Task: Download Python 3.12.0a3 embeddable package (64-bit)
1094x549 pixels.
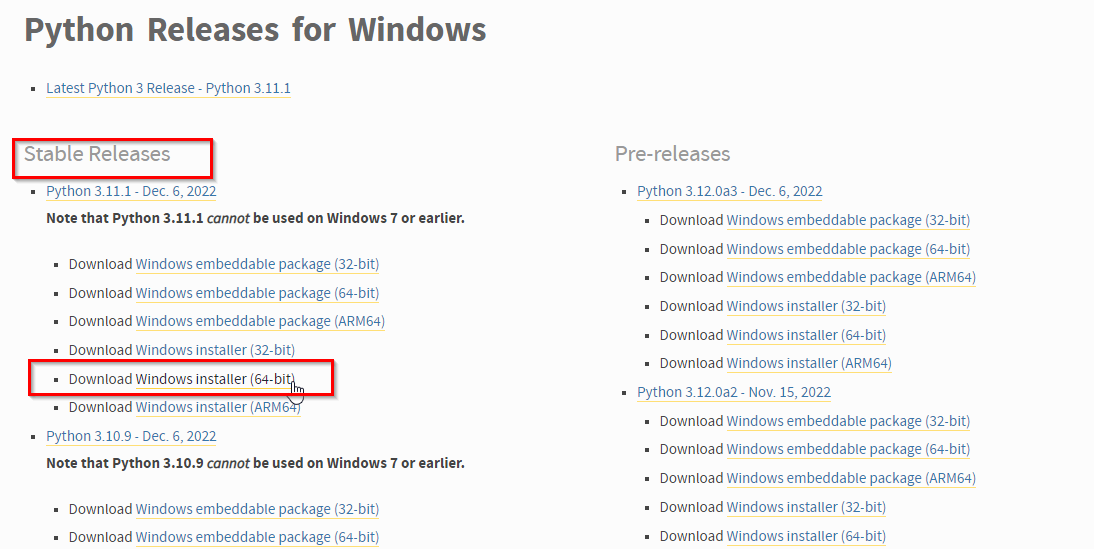Action: pyautogui.click(x=848, y=249)
